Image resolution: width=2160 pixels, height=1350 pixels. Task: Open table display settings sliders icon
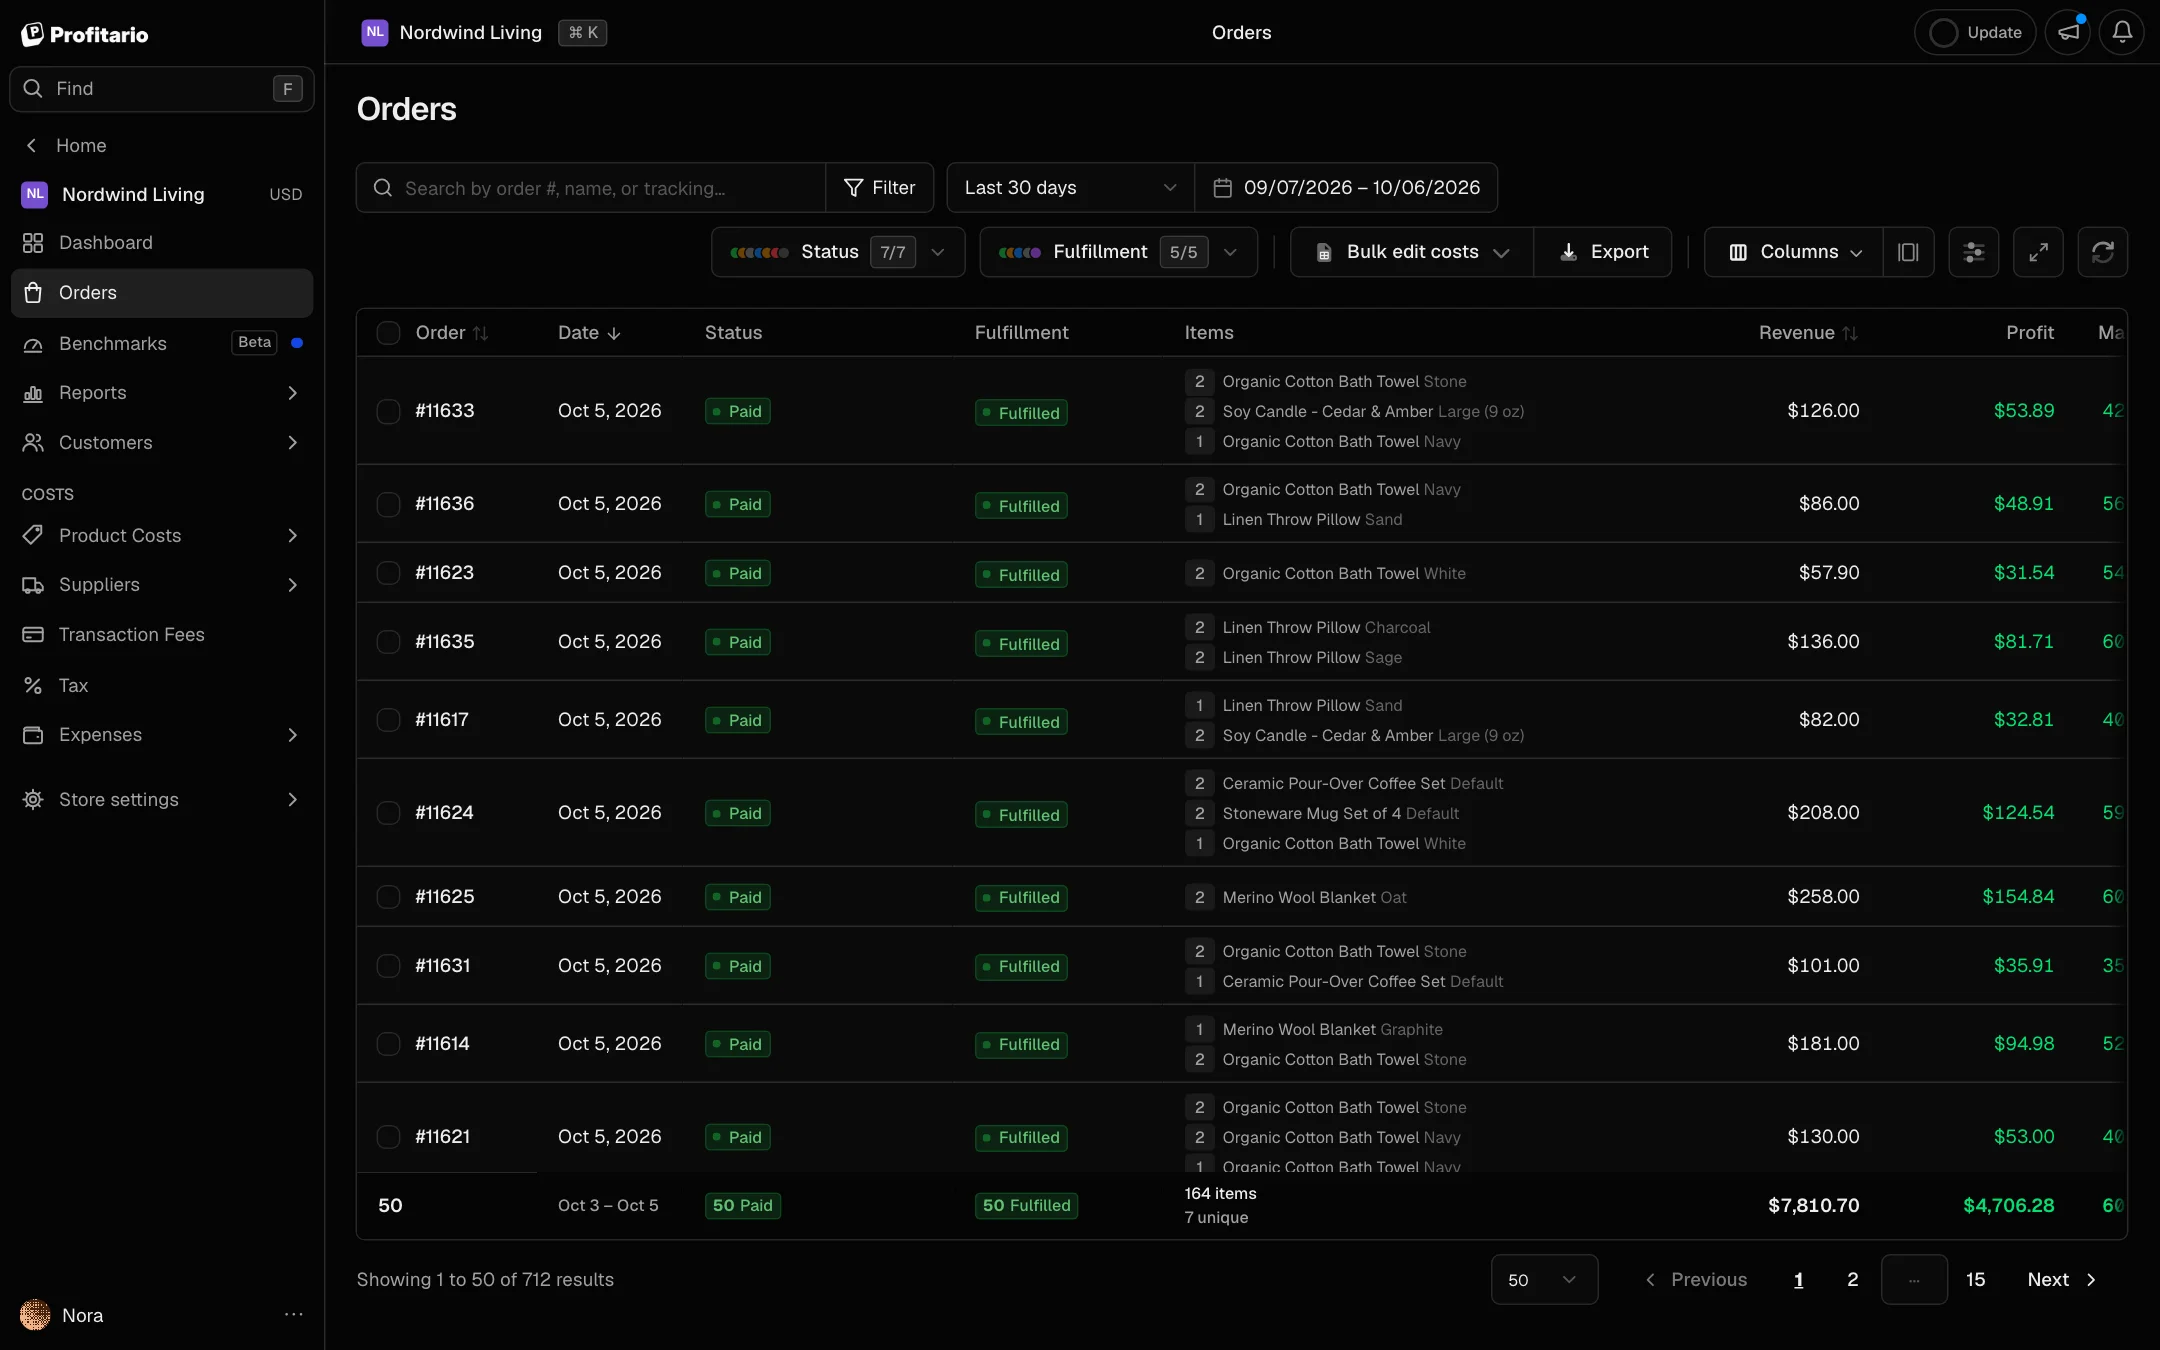[1973, 252]
